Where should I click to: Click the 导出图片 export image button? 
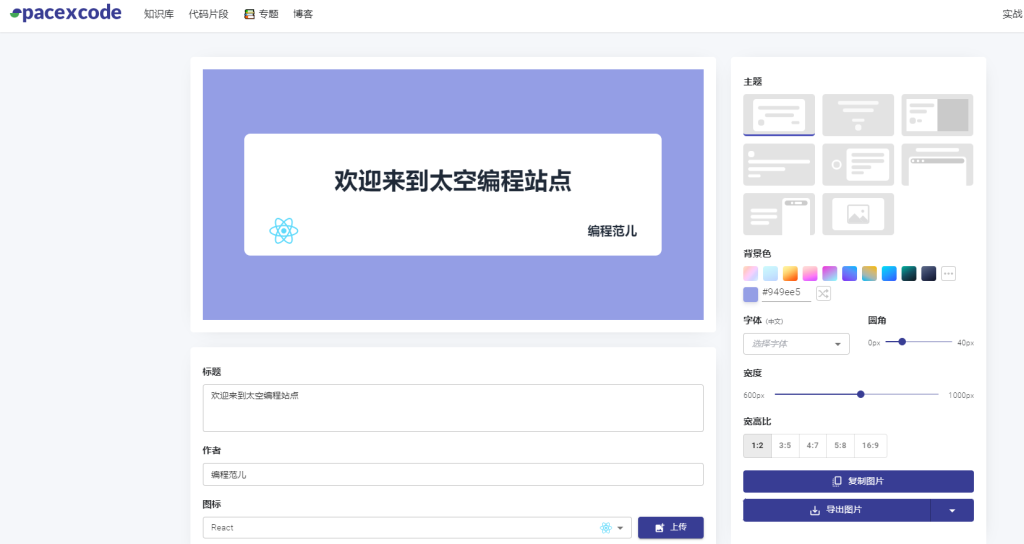[x=837, y=510]
